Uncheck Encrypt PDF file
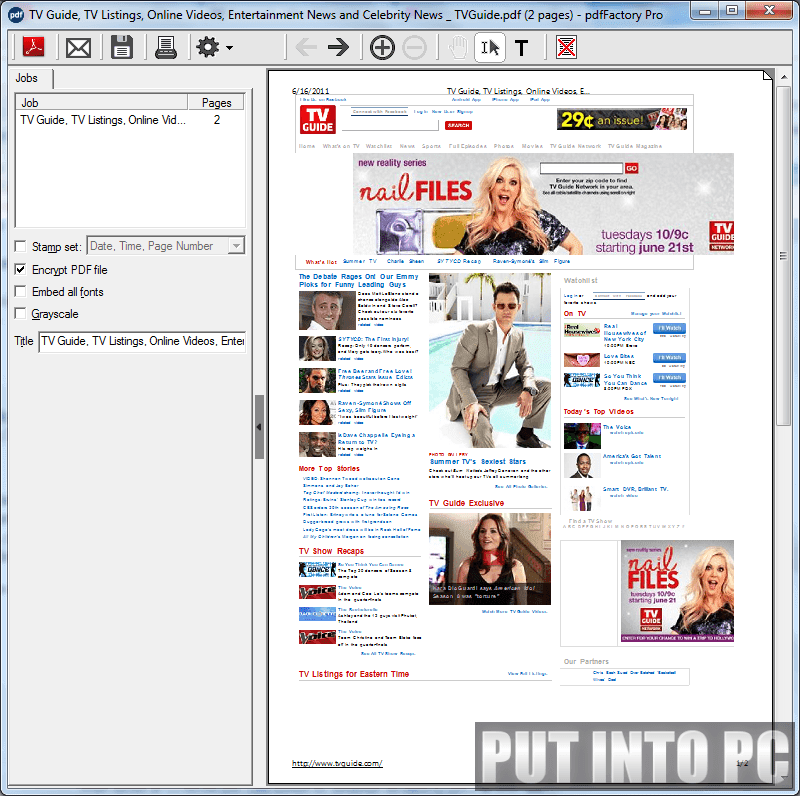800x796 pixels. click(x=20, y=269)
